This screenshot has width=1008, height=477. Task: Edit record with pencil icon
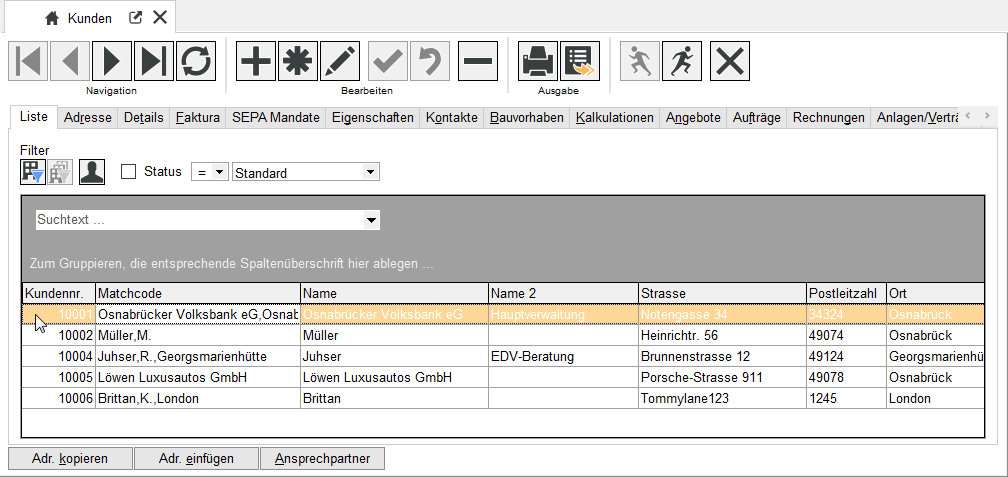click(x=339, y=61)
